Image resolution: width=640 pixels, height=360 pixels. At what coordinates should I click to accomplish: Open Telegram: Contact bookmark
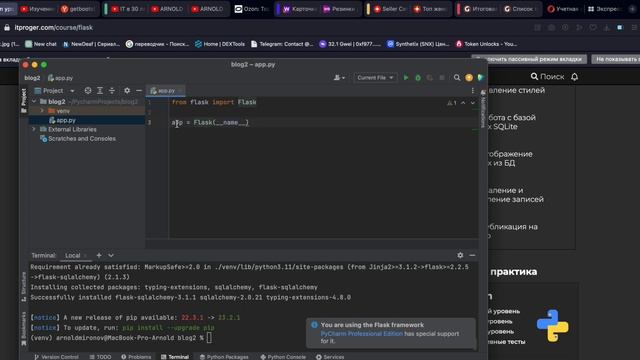click(282, 44)
